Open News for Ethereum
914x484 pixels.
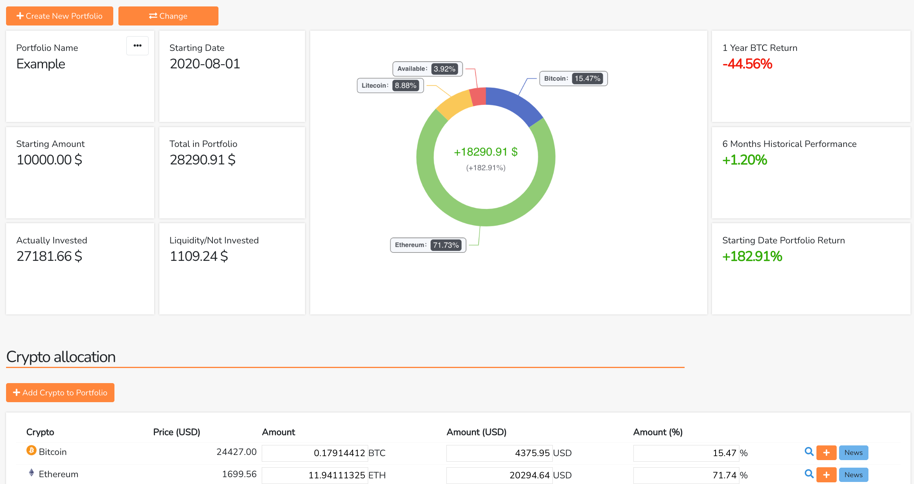853,475
